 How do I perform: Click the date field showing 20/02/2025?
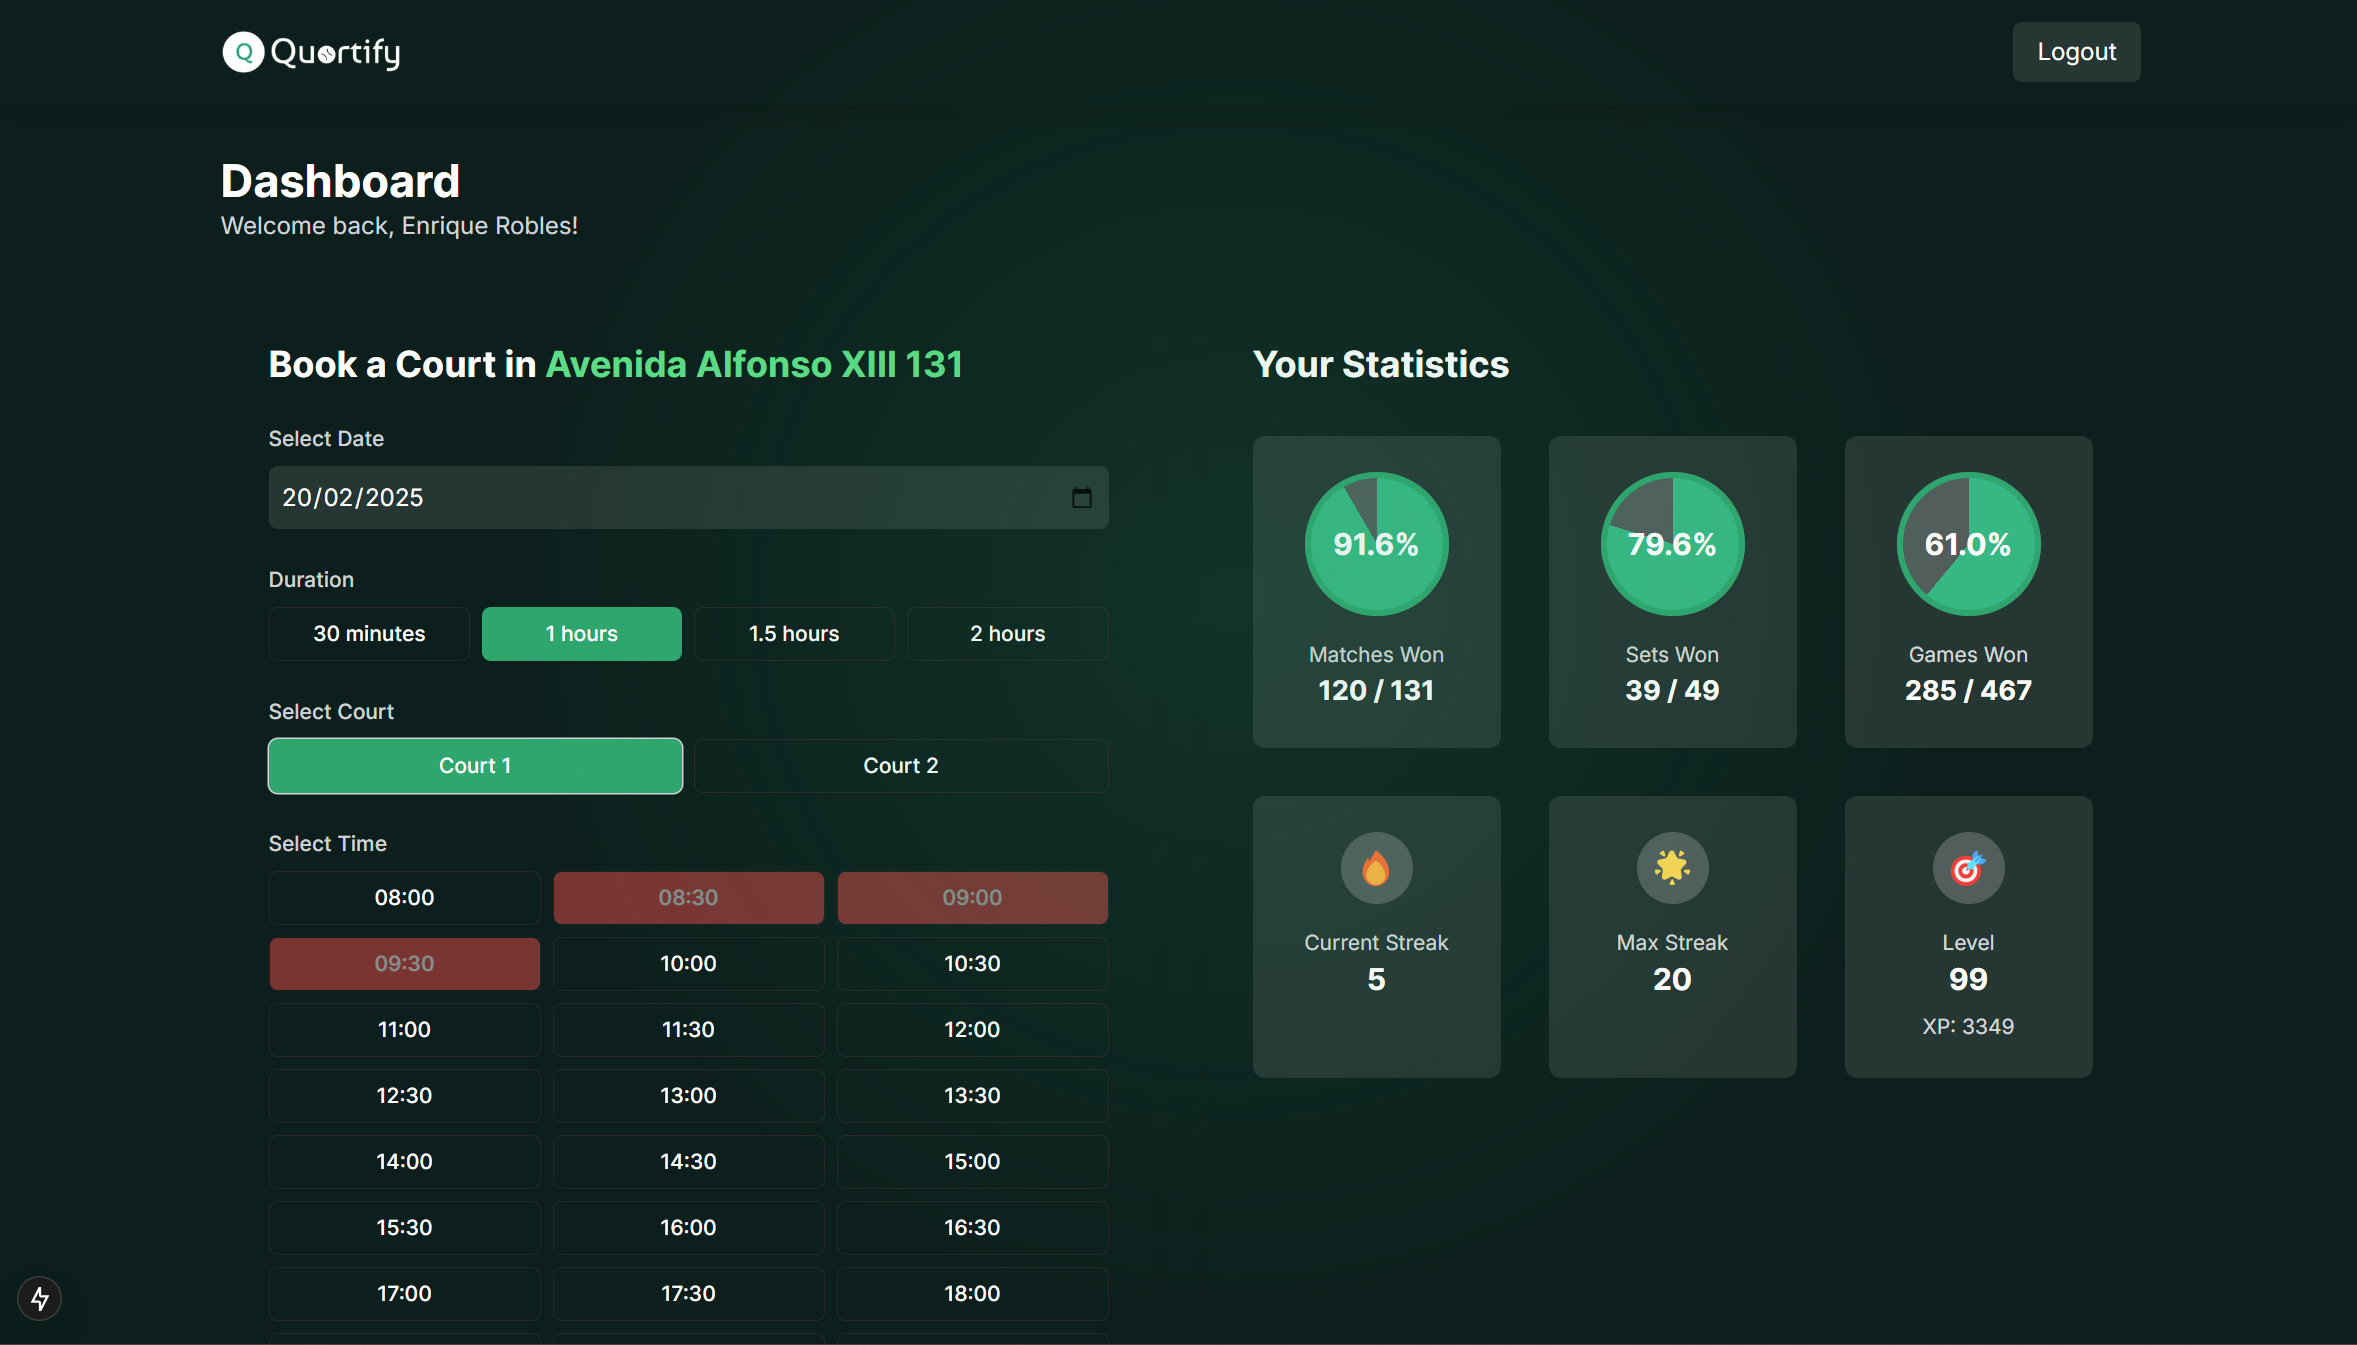pos(660,498)
